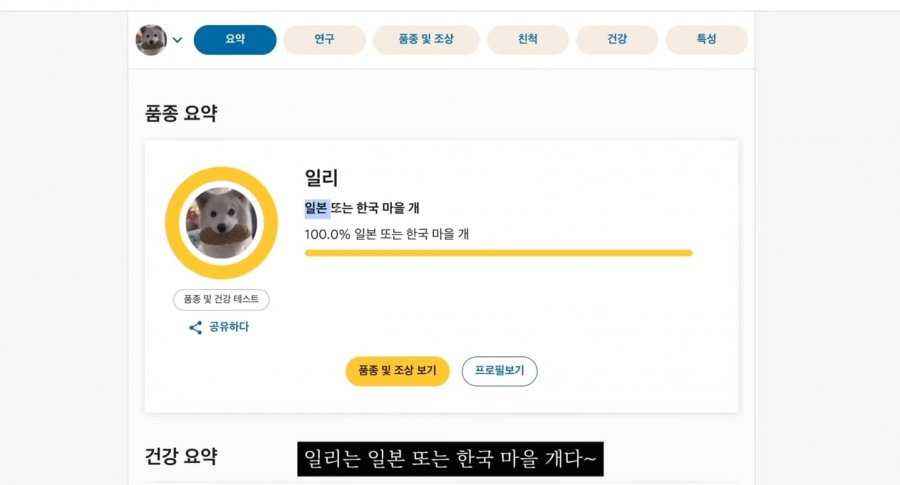
Task: Open 프로필보기 outlined button
Action: point(499,370)
